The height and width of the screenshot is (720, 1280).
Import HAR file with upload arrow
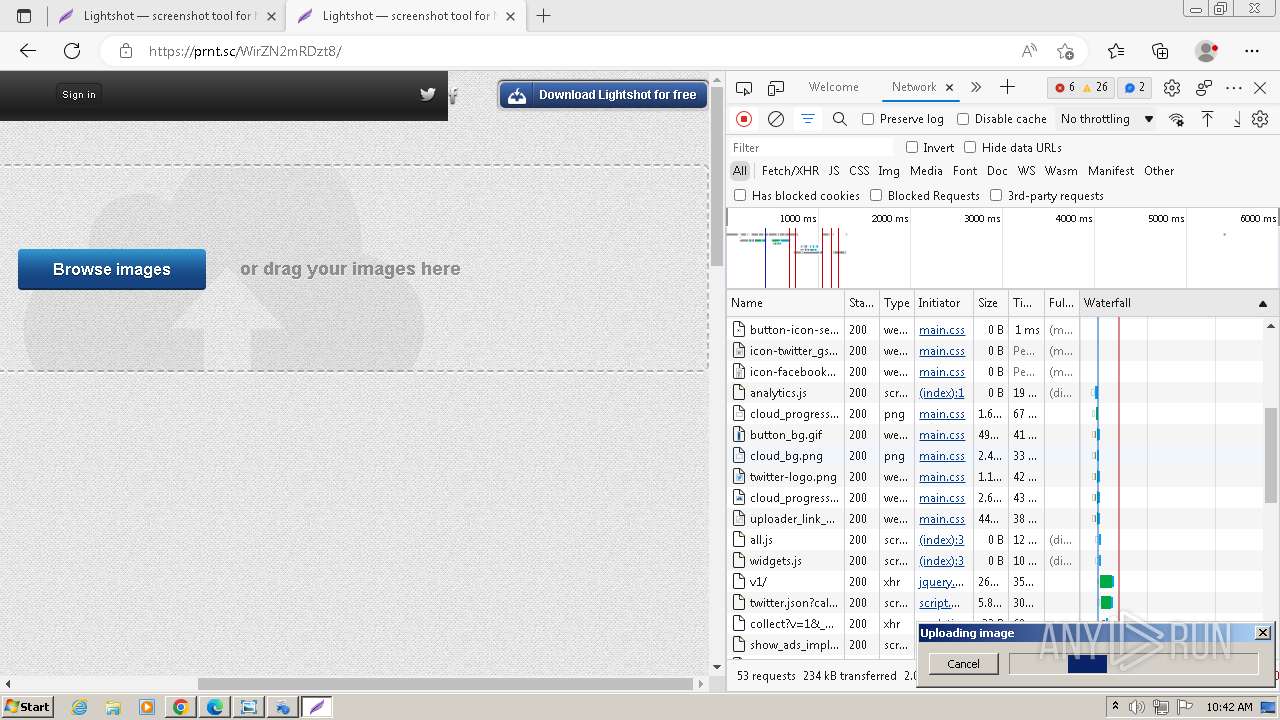tap(1208, 119)
